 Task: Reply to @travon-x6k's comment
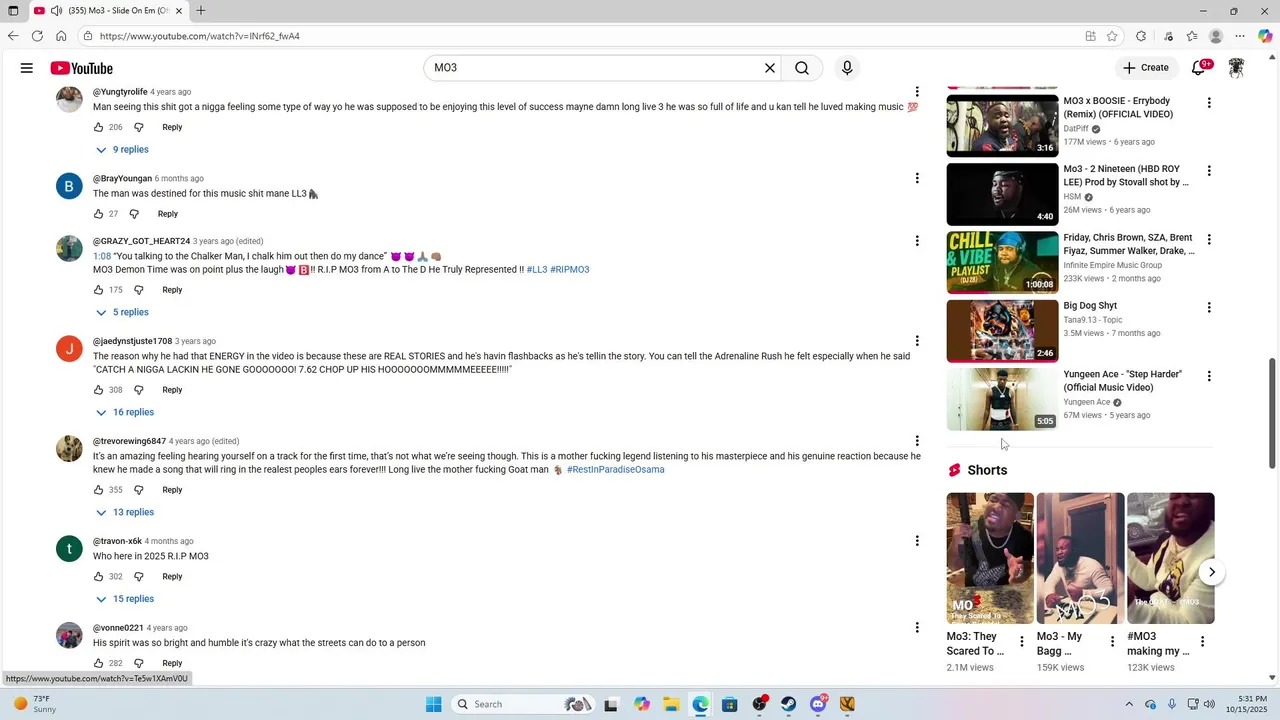coord(172,577)
